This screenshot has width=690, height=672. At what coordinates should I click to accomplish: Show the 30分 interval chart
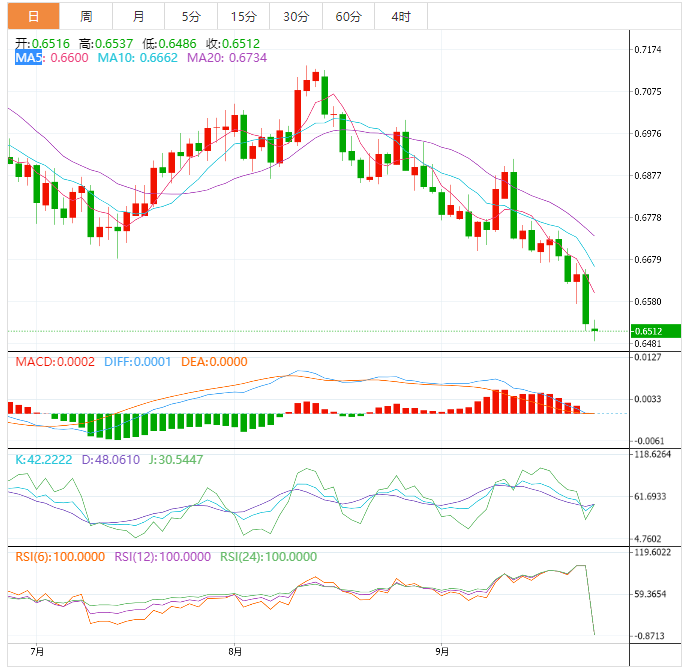click(x=296, y=16)
